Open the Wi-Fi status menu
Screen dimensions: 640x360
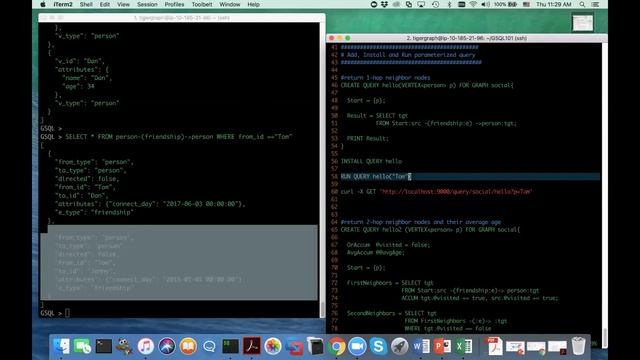point(473,4)
